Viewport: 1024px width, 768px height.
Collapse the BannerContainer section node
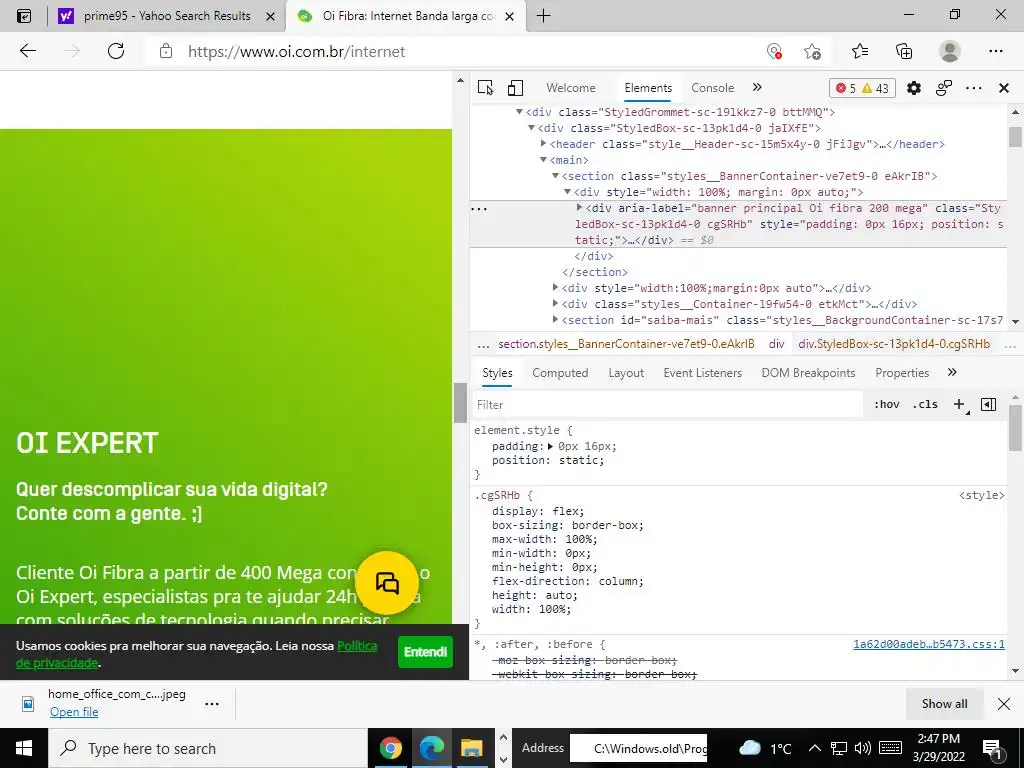(556, 176)
